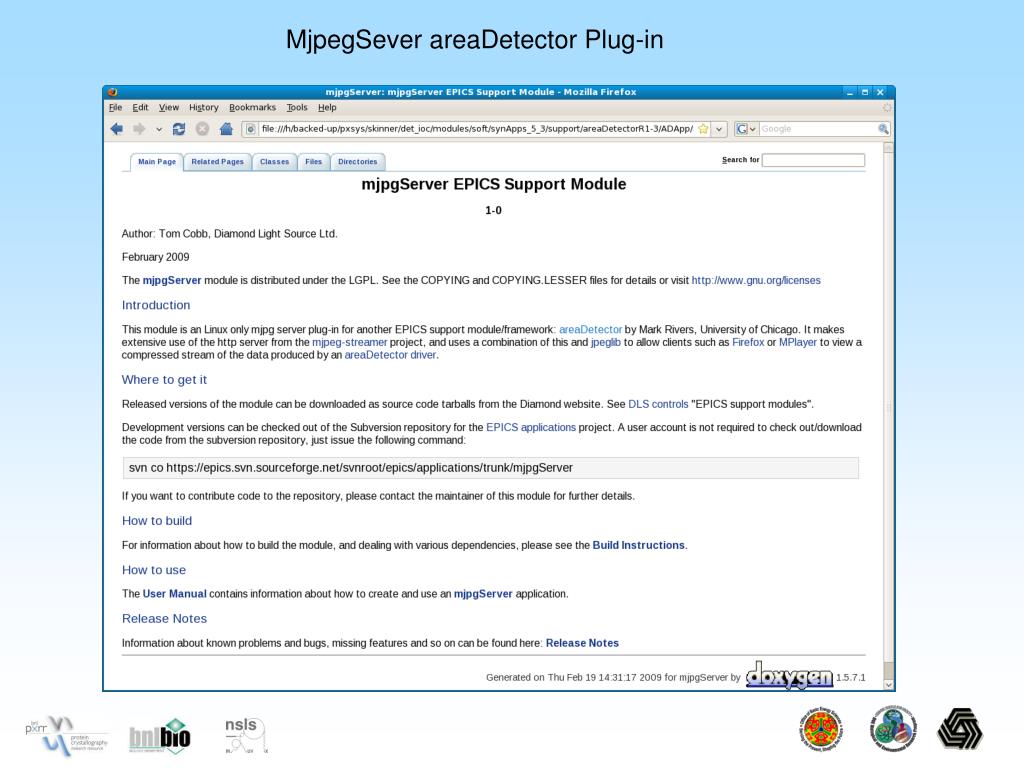1024x768 pixels.
Task: Follow the mjpgServer link in license sentence
Action: pos(172,280)
